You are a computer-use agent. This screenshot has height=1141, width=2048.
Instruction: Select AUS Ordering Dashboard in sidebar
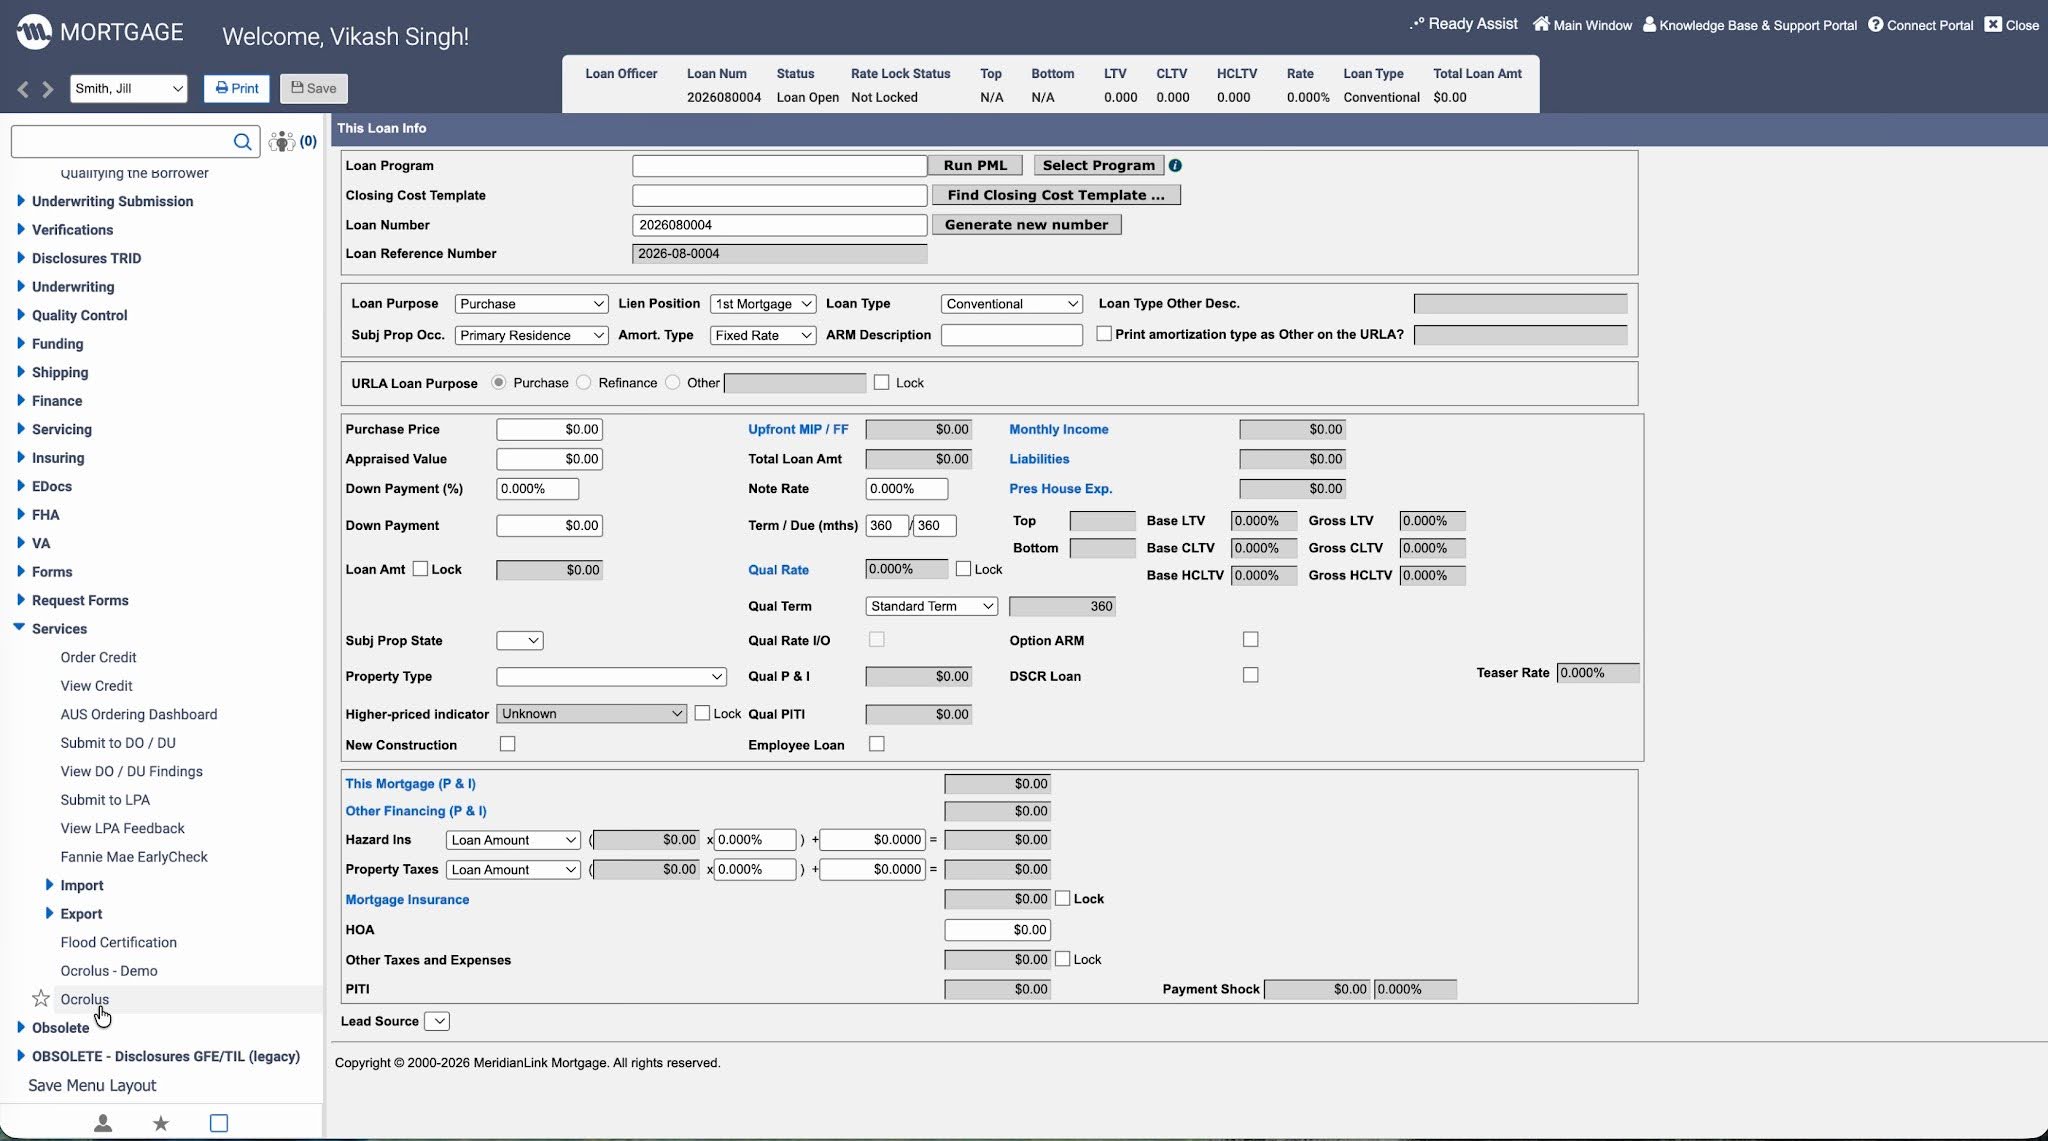[139, 714]
